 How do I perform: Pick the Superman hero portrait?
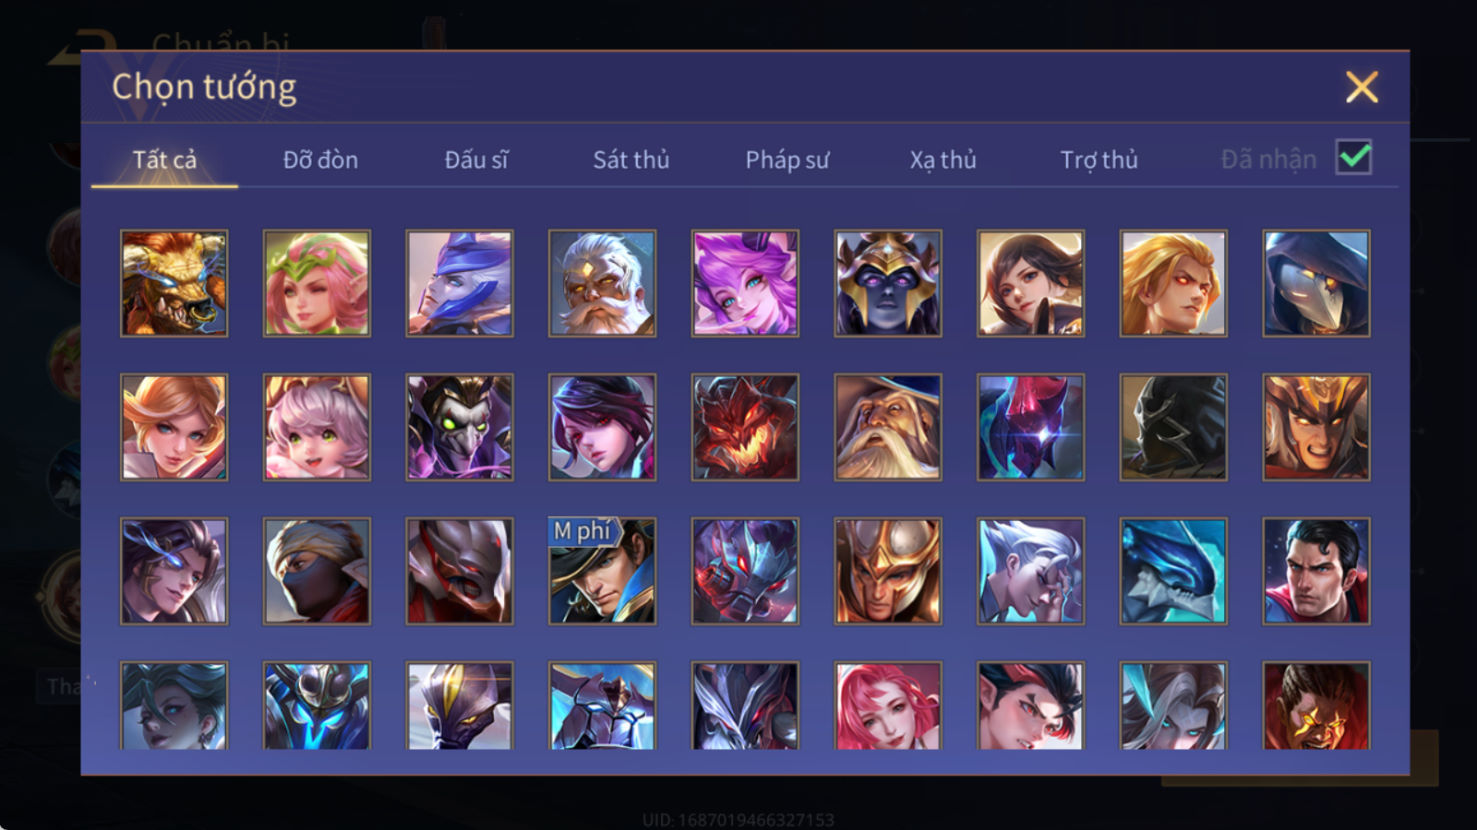[1316, 571]
